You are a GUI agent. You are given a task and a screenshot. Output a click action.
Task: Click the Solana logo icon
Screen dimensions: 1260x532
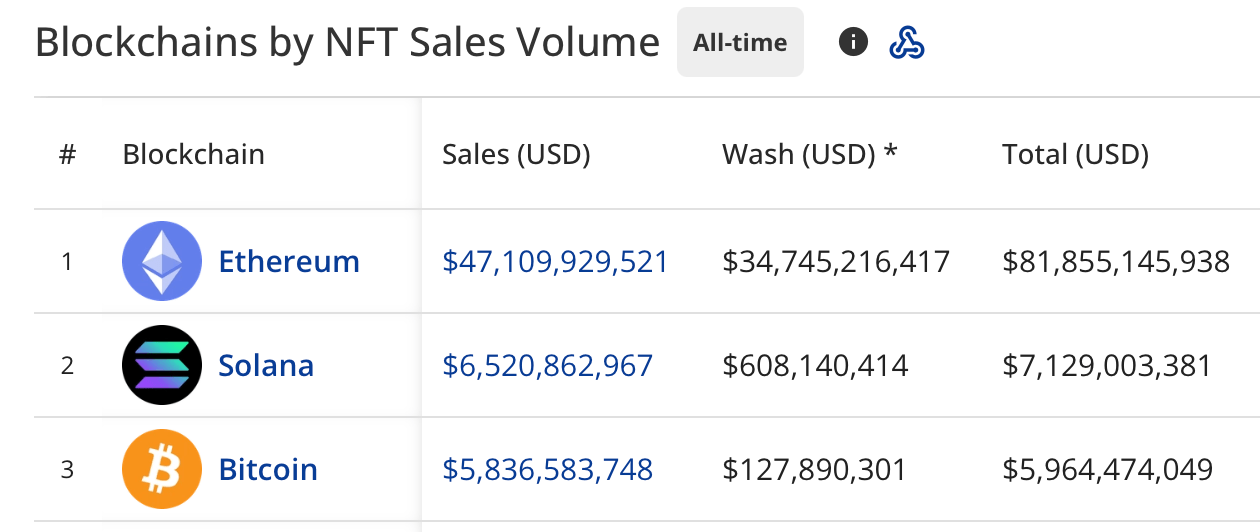(x=161, y=365)
